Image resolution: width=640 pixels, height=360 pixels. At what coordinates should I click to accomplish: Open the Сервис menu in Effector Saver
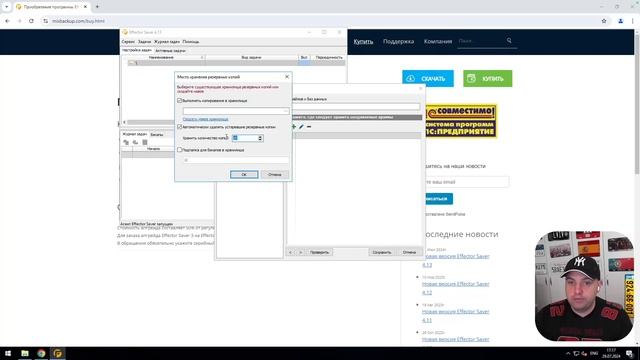pos(128,42)
